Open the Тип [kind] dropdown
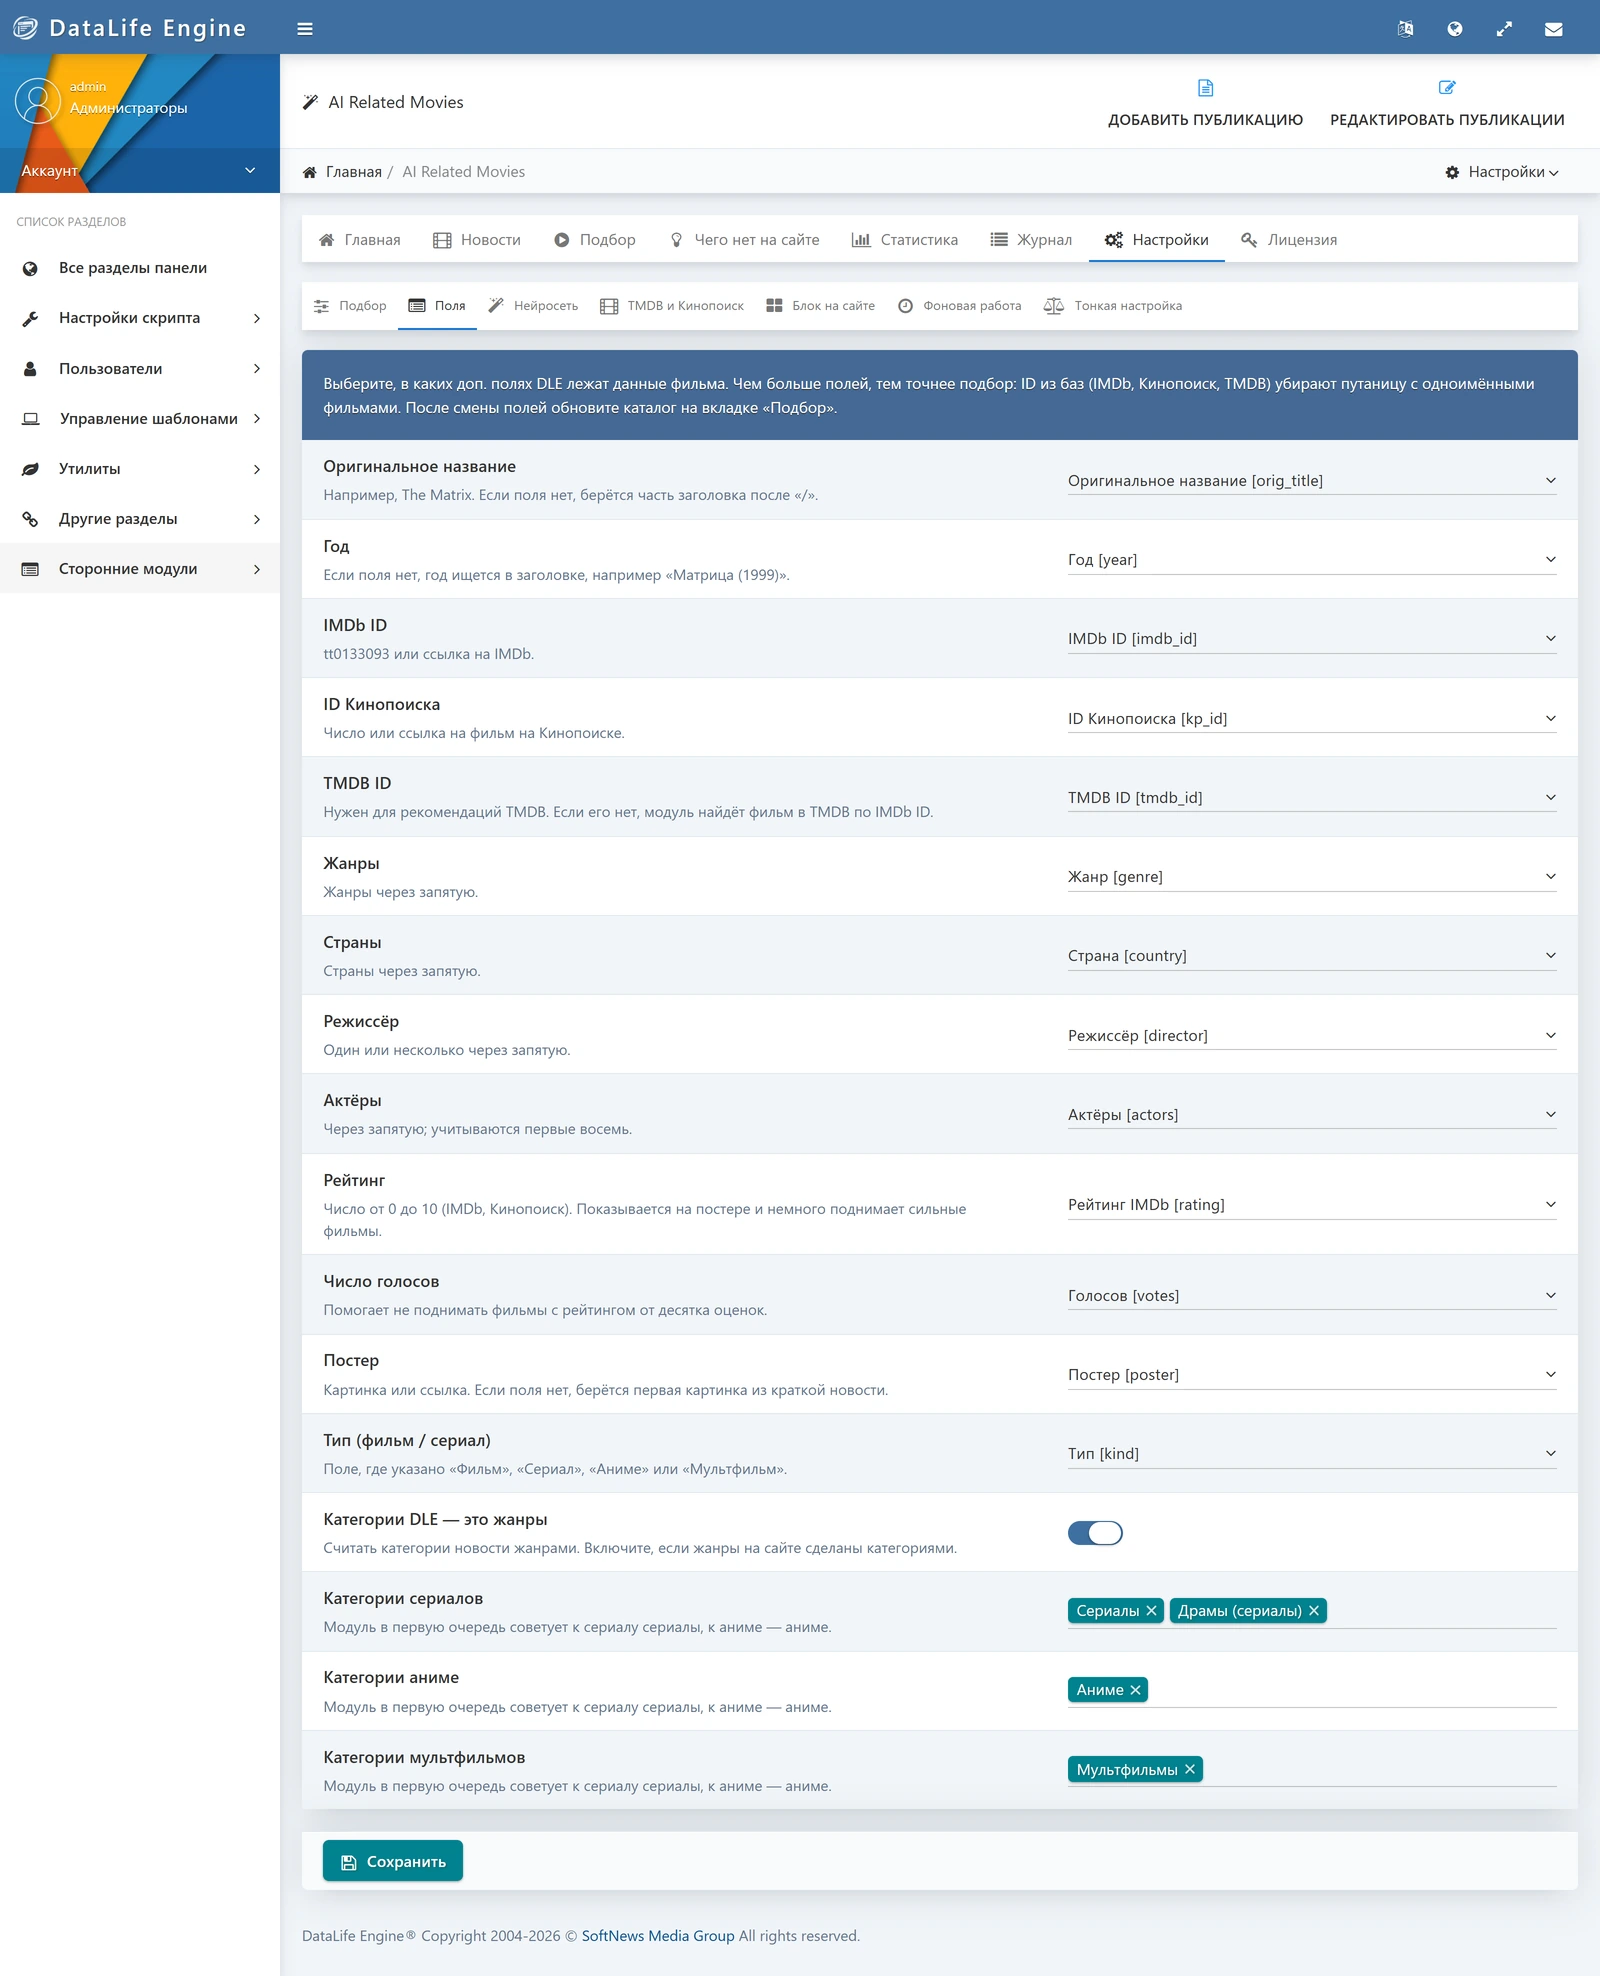Viewport: 1600px width, 1976px height. 1312,1454
